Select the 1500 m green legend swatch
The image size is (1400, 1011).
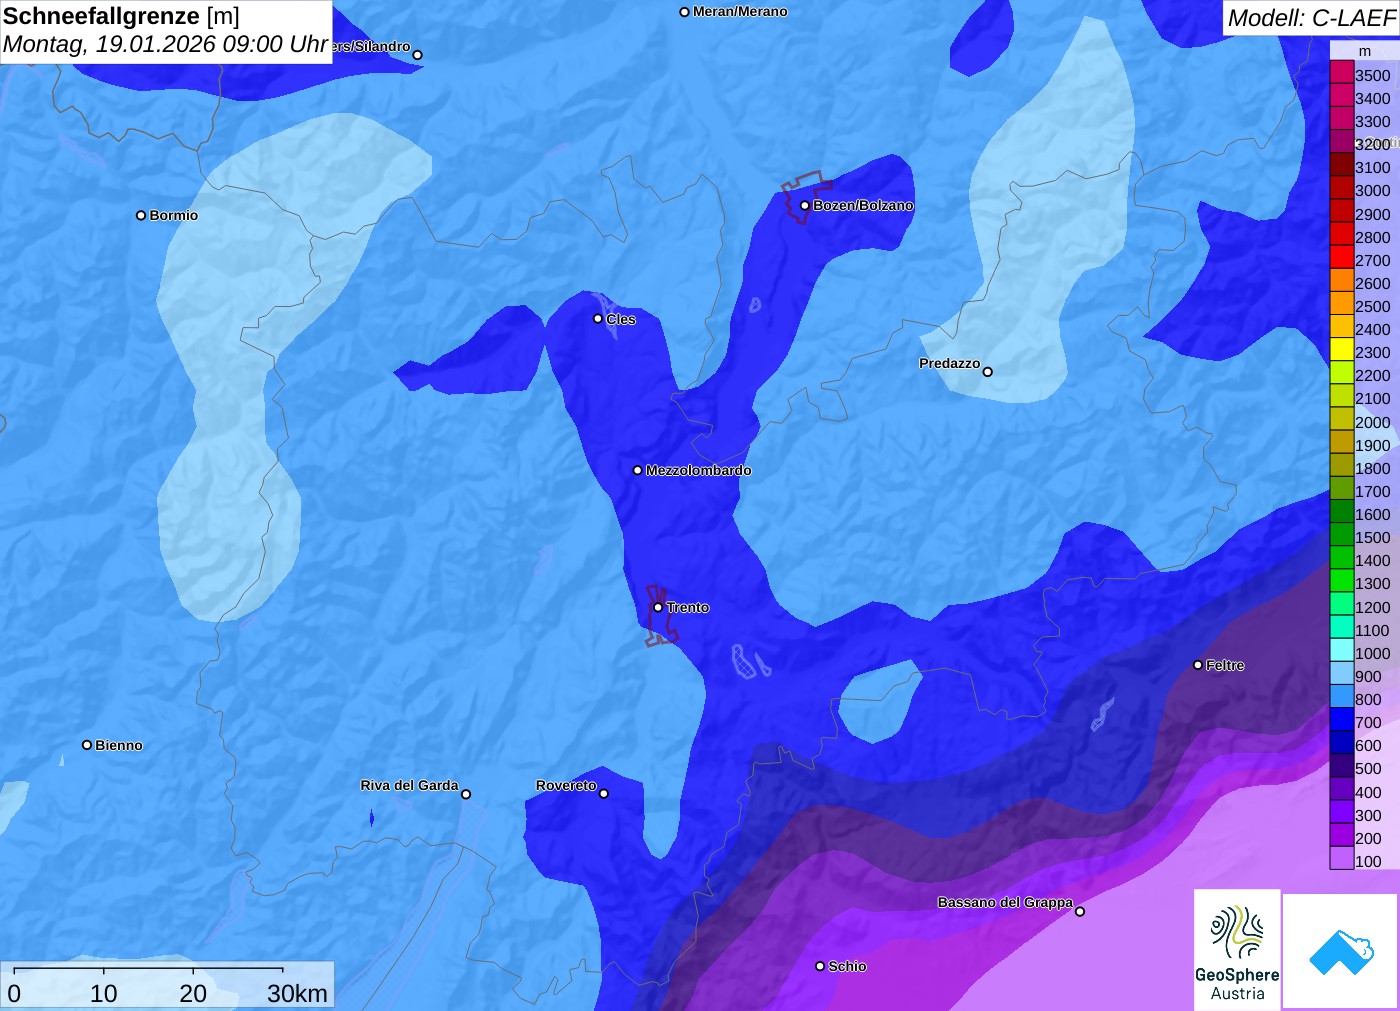pyautogui.click(x=1342, y=534)
